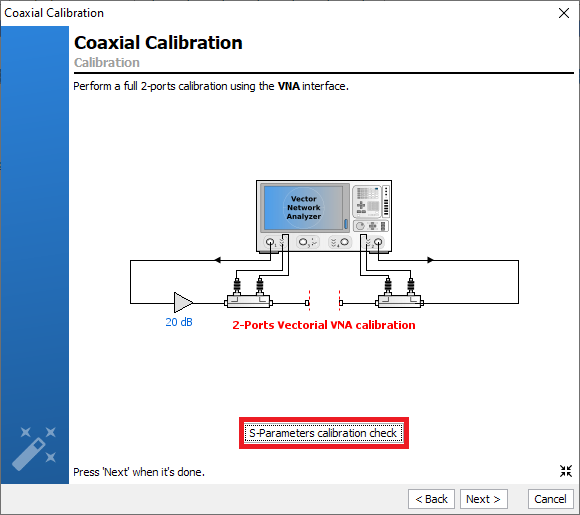The width and height of the screenshot is (580, 515).
Task: Click the collapse arrows icon
Action: click(566, 471)
